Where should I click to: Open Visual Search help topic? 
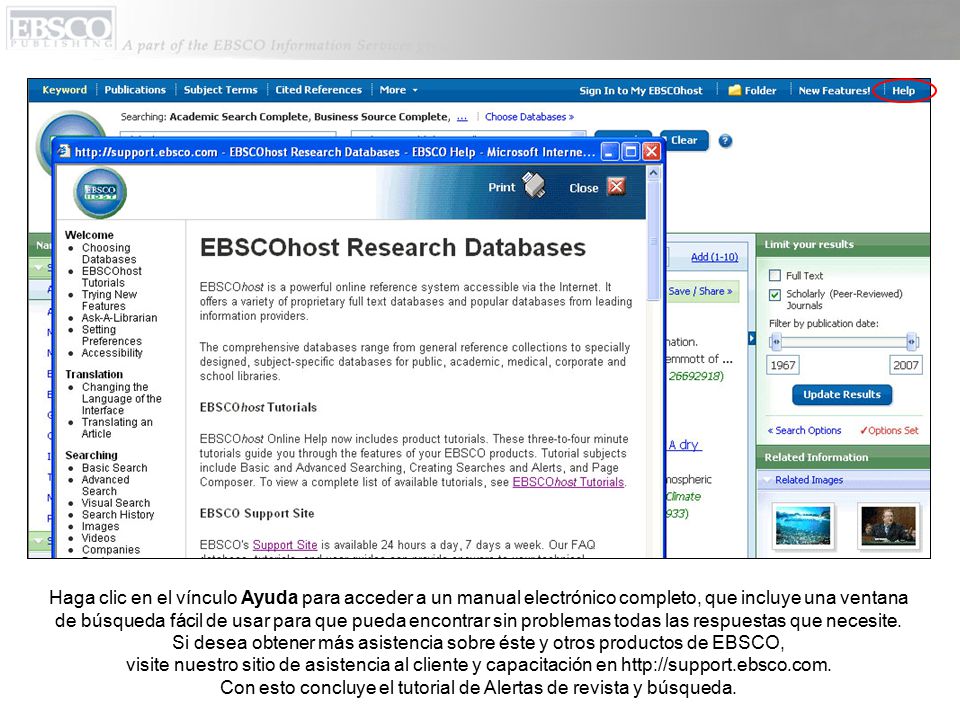[x=116, y=503]
